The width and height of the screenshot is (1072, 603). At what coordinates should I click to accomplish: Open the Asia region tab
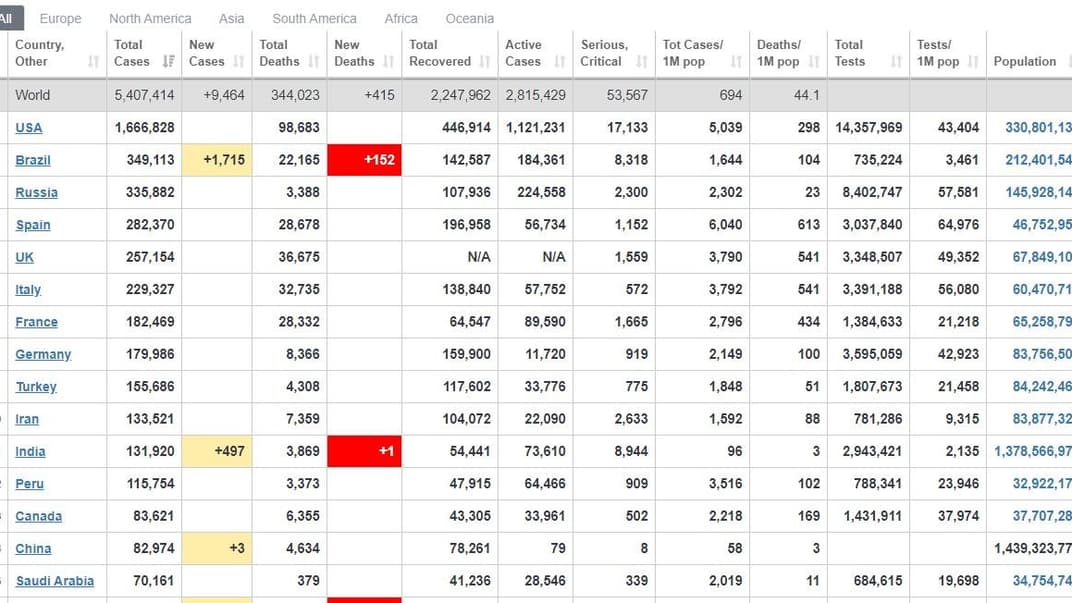(x=231, y=18)
